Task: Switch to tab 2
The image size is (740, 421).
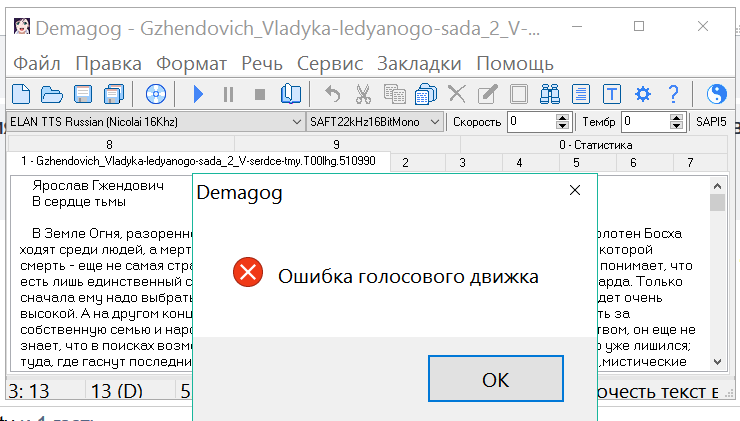Action: 405,163
